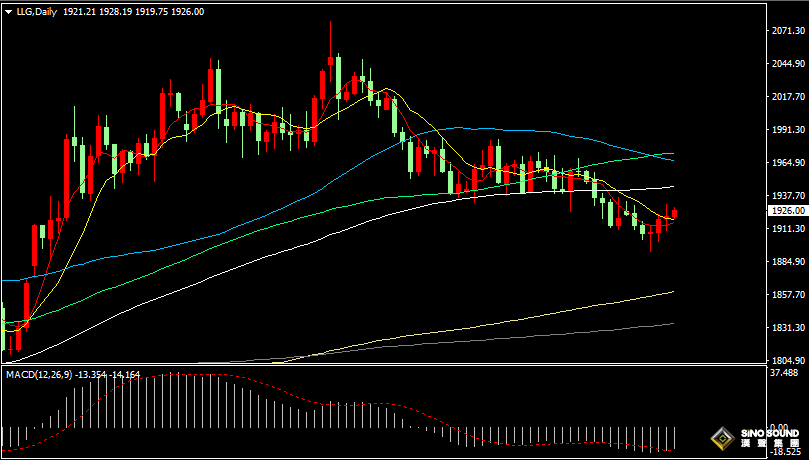Open the chart menu triangle beside LLG,Daily
Screen dimensions: 809x460
click(9, 11)
